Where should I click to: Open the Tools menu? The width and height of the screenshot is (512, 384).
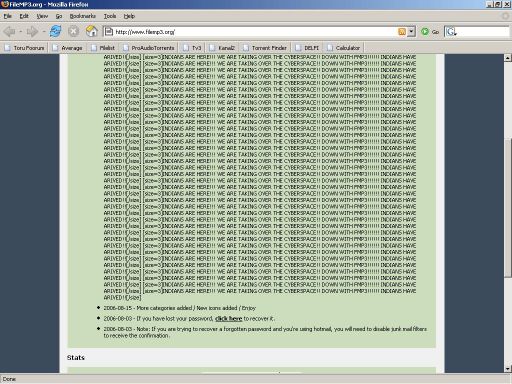[110, 16]
